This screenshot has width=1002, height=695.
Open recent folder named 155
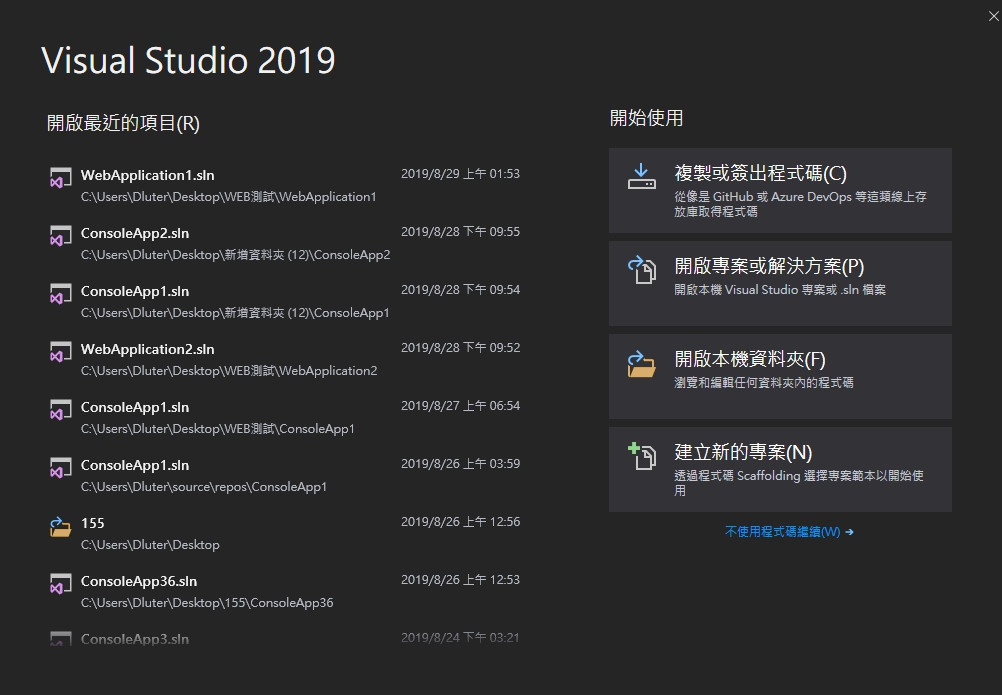pos(284,533)
